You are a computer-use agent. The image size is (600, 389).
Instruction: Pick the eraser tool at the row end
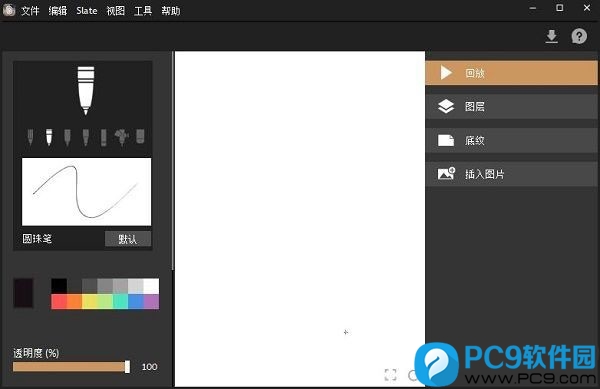click(x=140, y=137)
